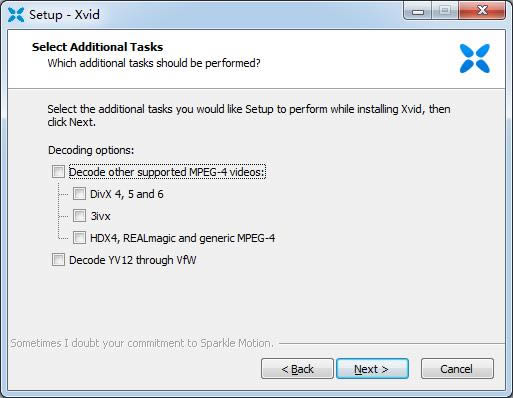Return with the Back button

tap(297, 369)
